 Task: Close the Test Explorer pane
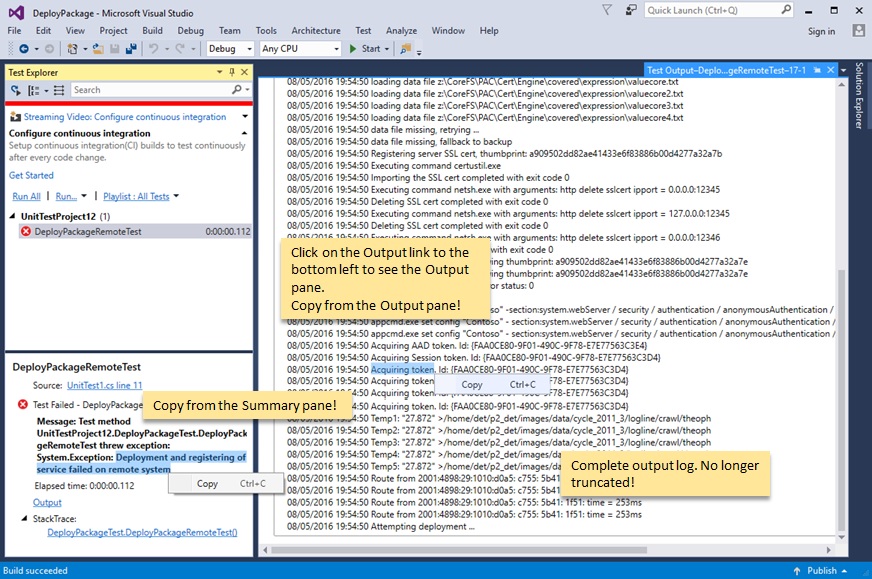click(244, 72)
